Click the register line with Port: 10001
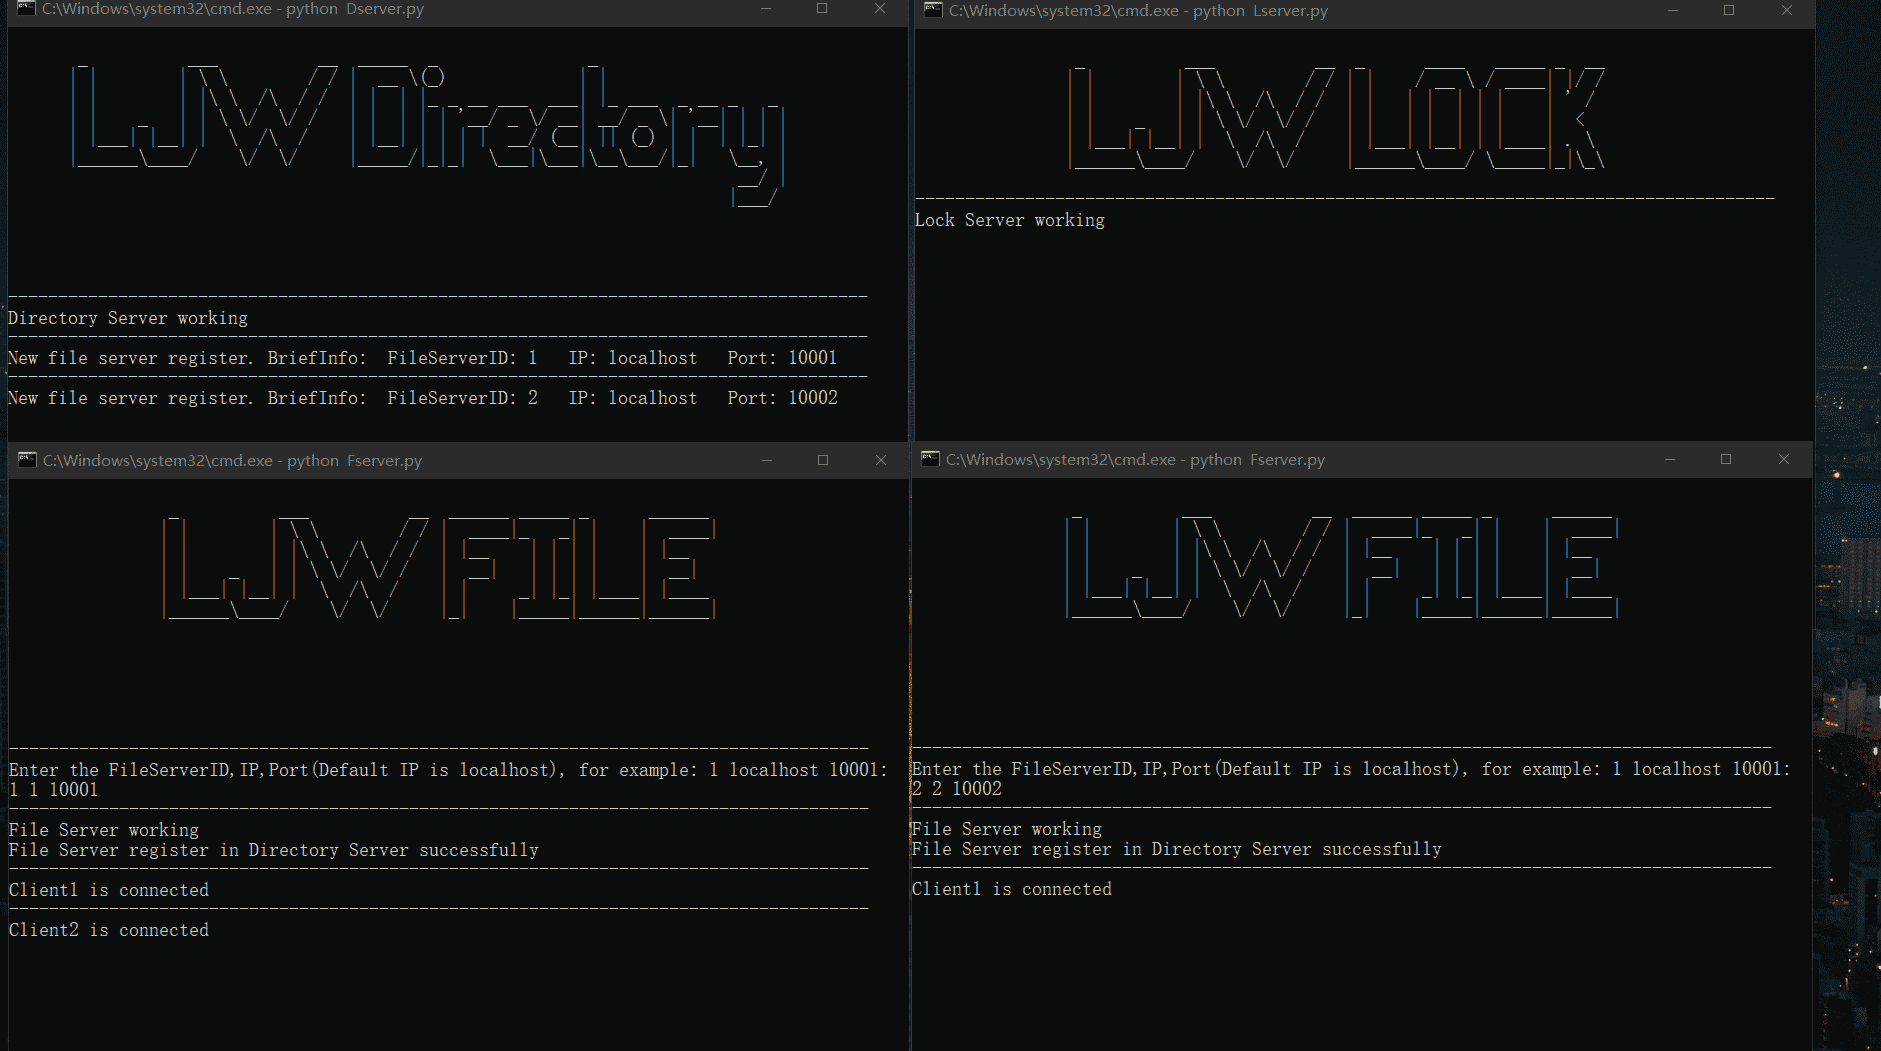 tap(423, 358)
